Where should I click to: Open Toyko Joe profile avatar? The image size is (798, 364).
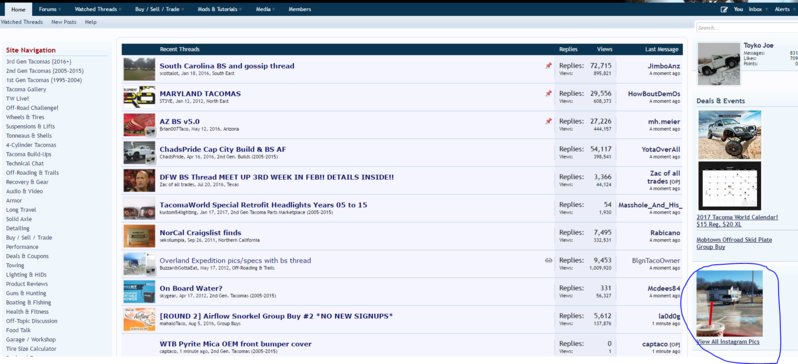[718, 64]
